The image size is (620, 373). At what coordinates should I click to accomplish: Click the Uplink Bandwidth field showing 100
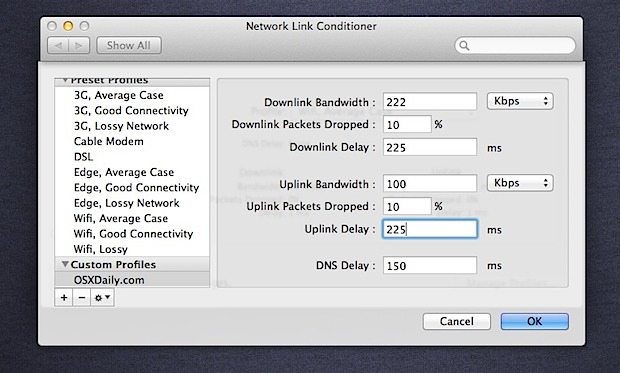coord(430,184)
